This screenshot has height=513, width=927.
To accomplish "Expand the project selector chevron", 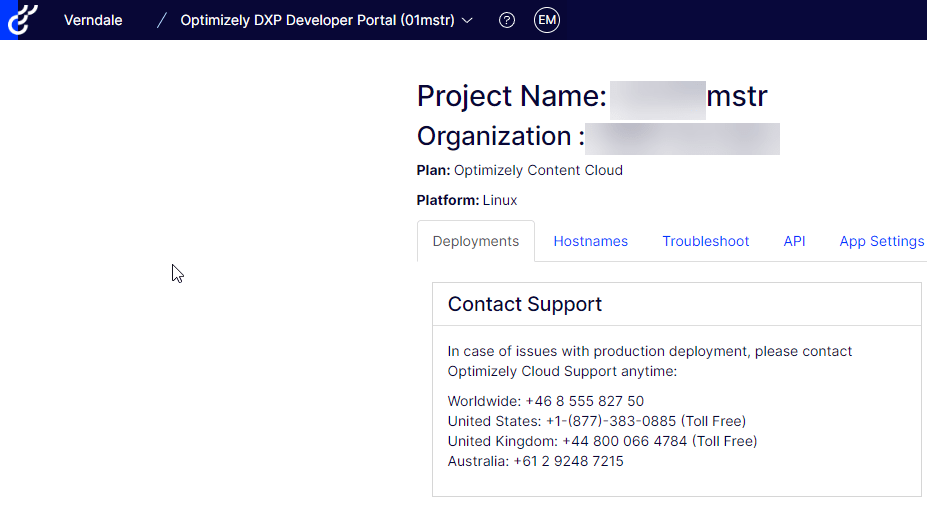I will 467,20.
